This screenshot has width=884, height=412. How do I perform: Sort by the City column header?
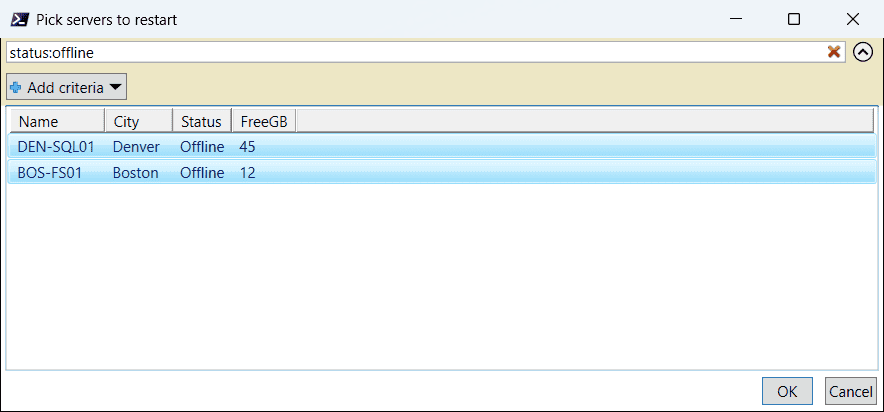[139, 121]
